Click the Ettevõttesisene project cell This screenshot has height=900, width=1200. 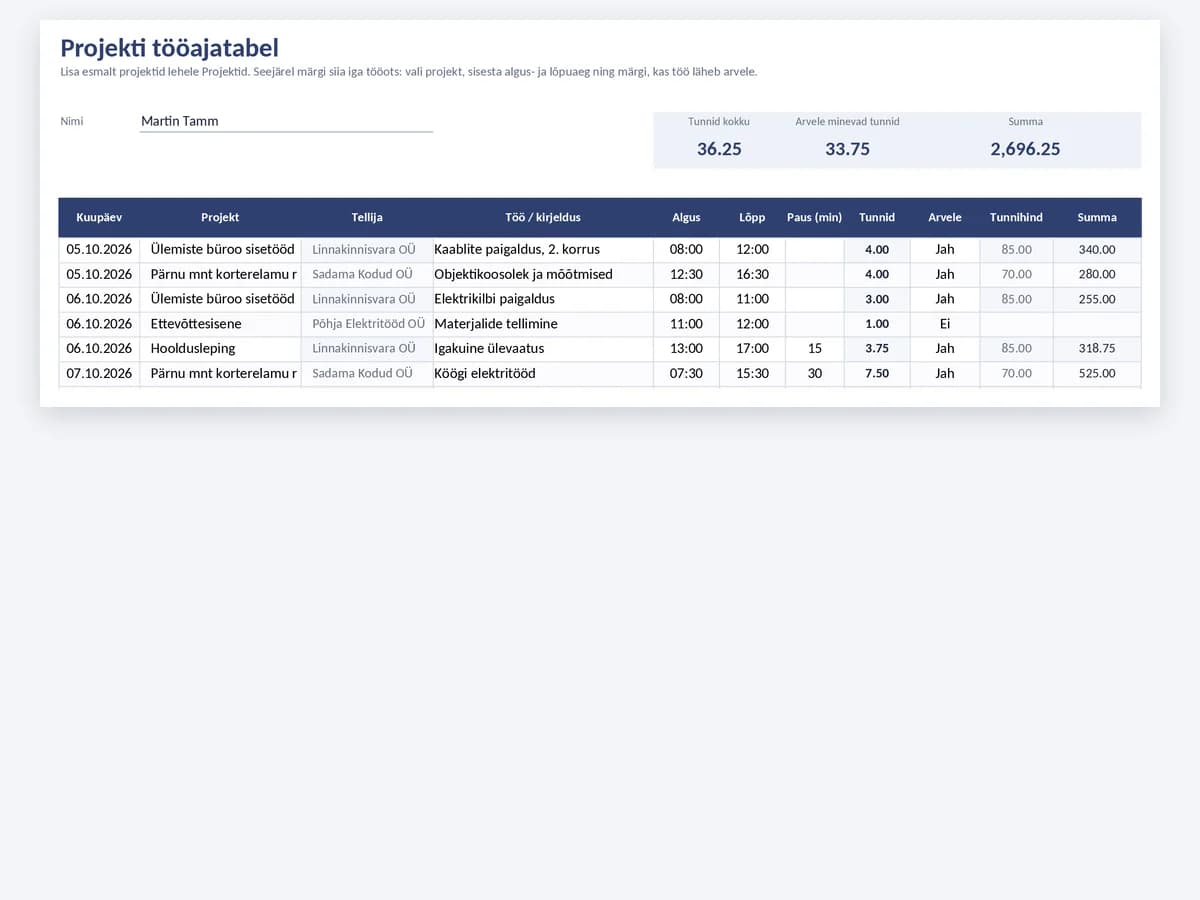(x=220, y=324)
